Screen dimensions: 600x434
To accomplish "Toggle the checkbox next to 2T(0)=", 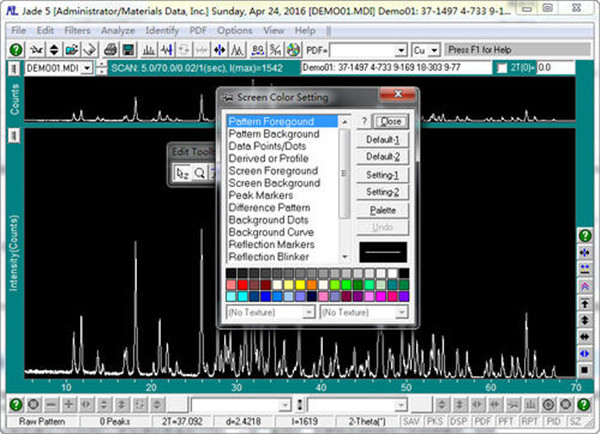I will coord(503,68).
